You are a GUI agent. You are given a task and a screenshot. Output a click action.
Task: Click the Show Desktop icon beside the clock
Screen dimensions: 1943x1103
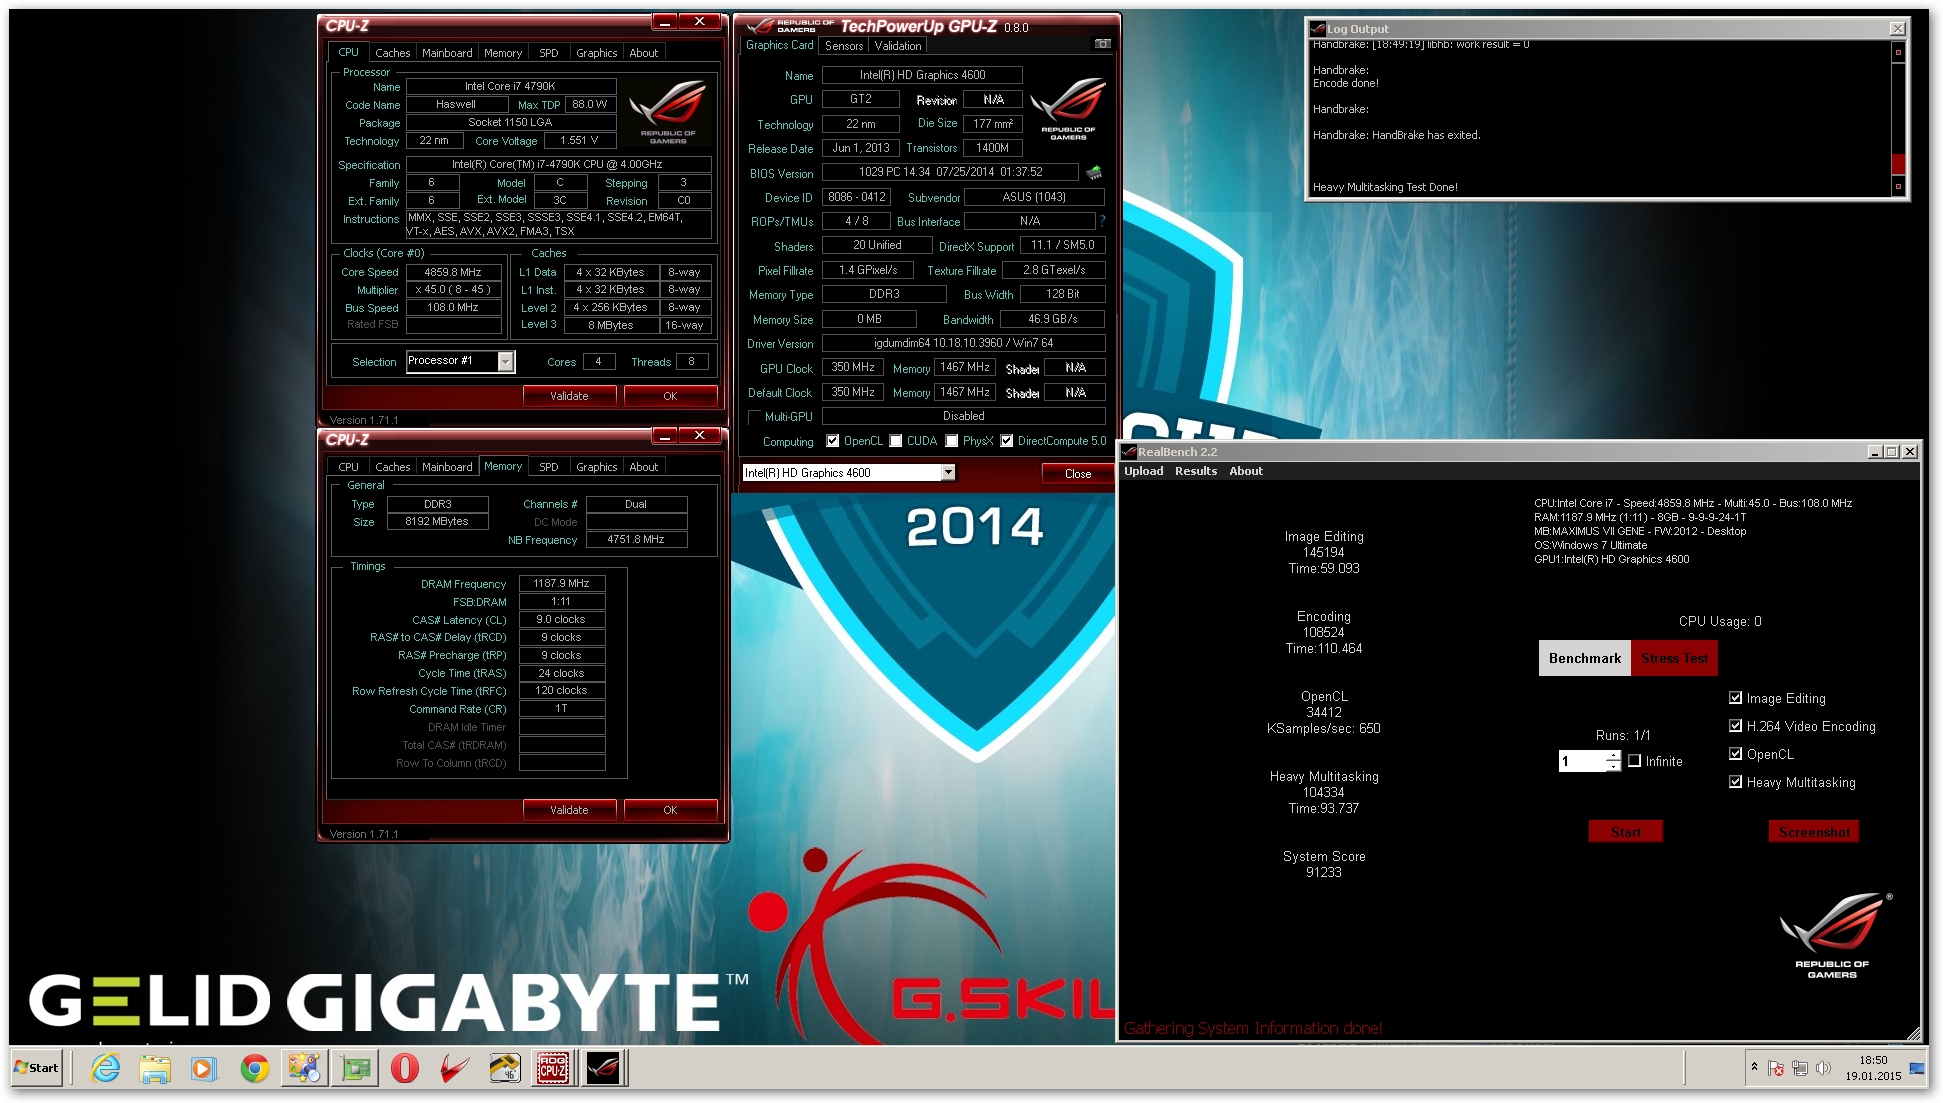pyautogui.click(x=1917, y=1068)
